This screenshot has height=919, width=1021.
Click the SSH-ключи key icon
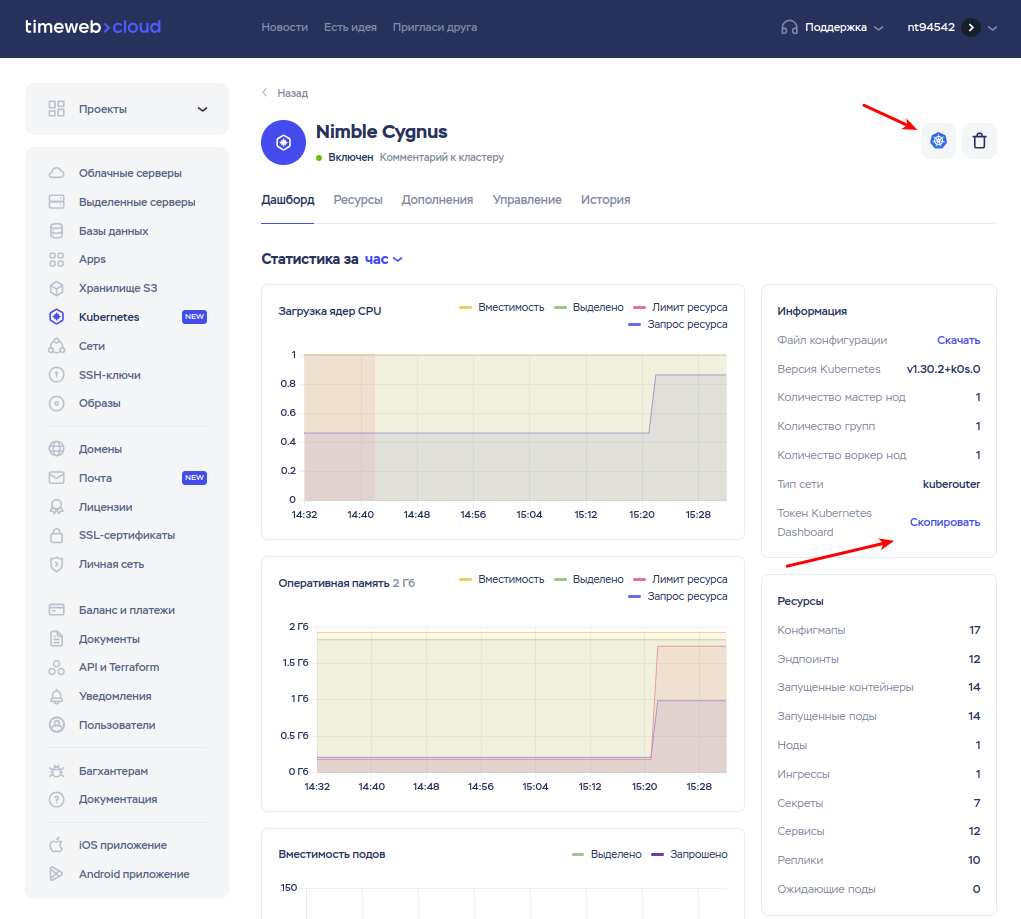pyautogui.click(x=57, y=375)
